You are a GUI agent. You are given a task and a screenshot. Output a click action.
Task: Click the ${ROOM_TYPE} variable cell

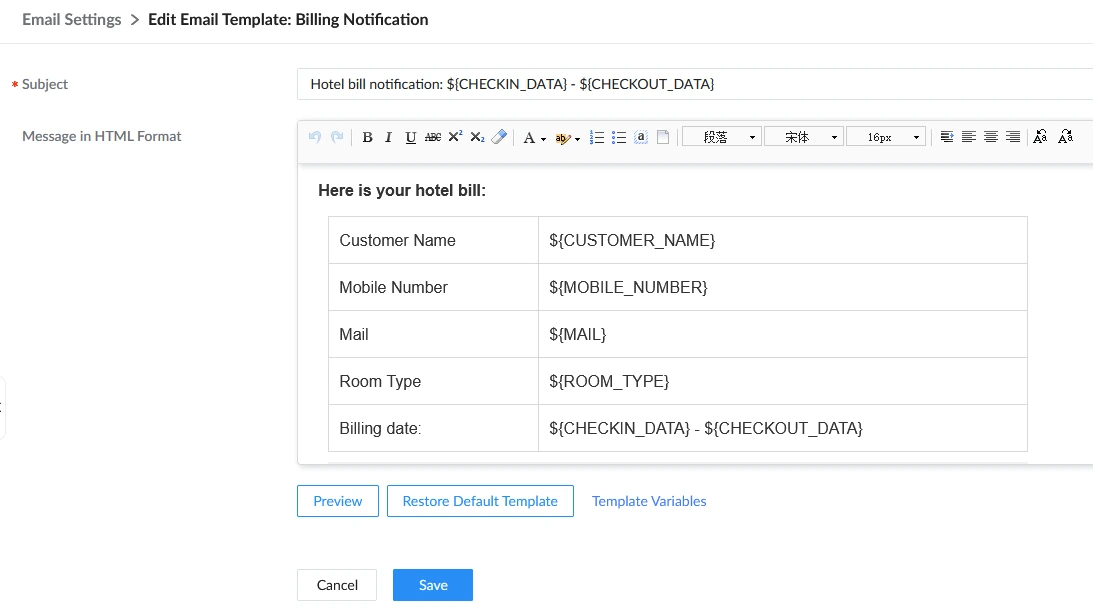click(x=783, y=381)
